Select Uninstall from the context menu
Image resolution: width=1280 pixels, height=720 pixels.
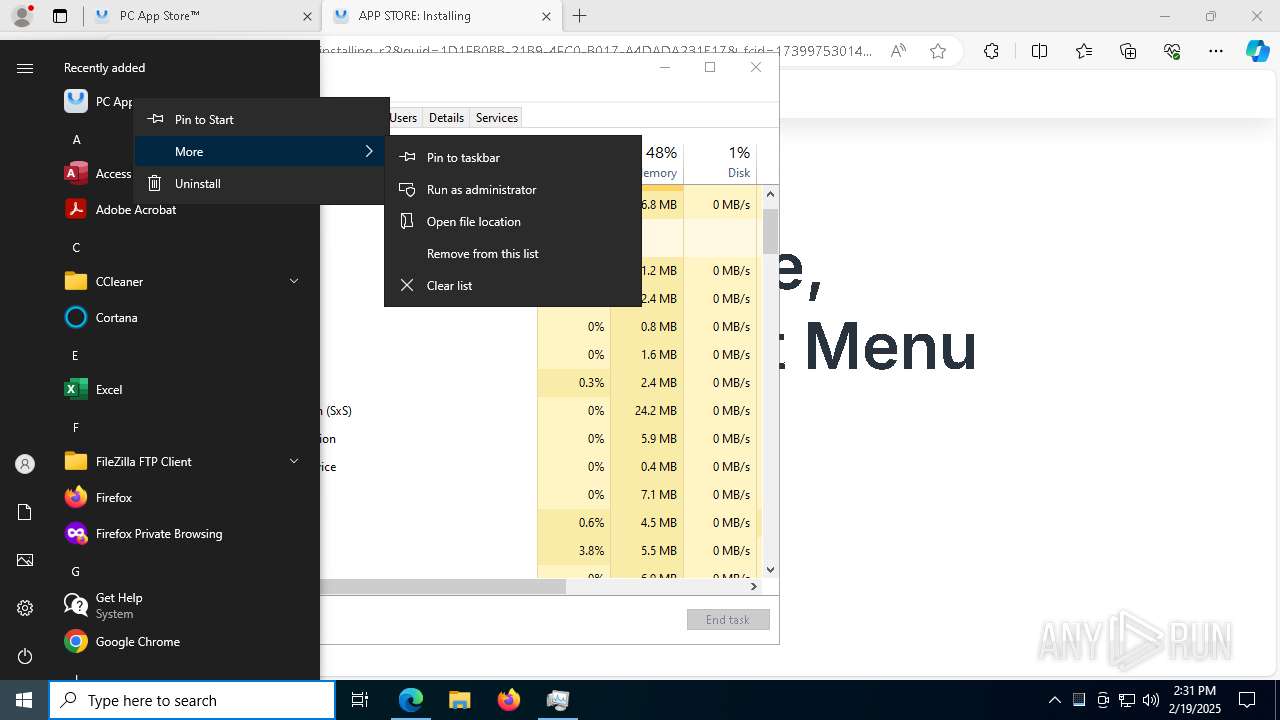tap(261, 183)
